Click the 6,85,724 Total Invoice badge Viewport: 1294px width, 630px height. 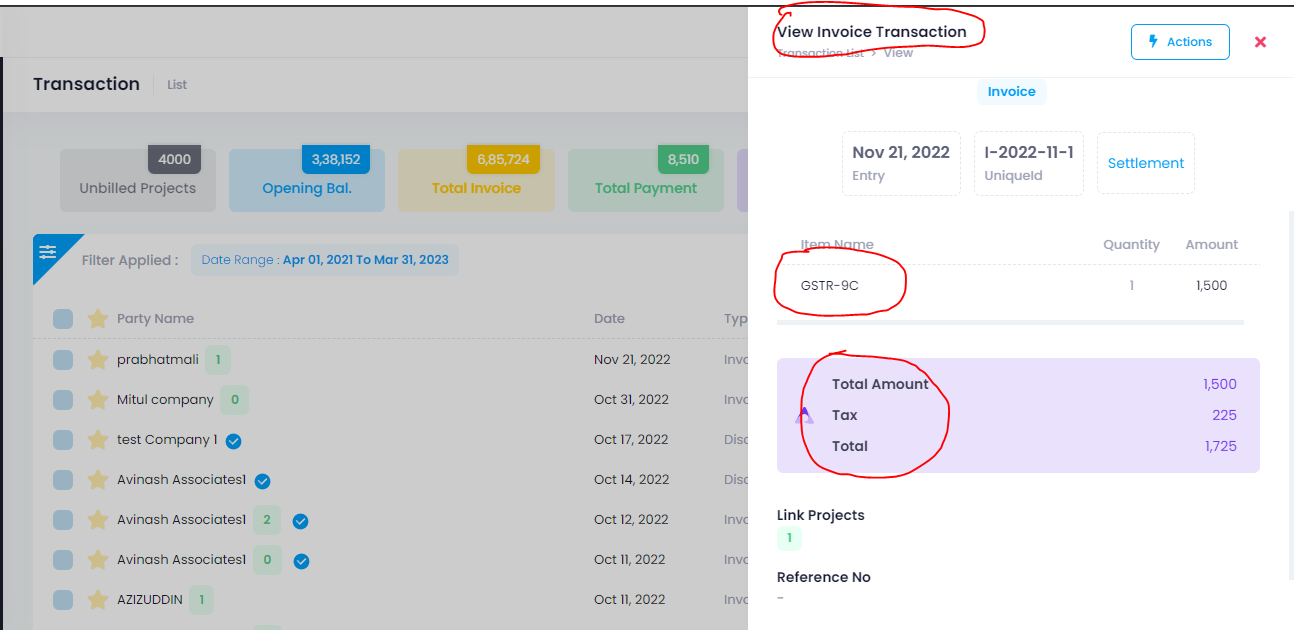point(503,159)
